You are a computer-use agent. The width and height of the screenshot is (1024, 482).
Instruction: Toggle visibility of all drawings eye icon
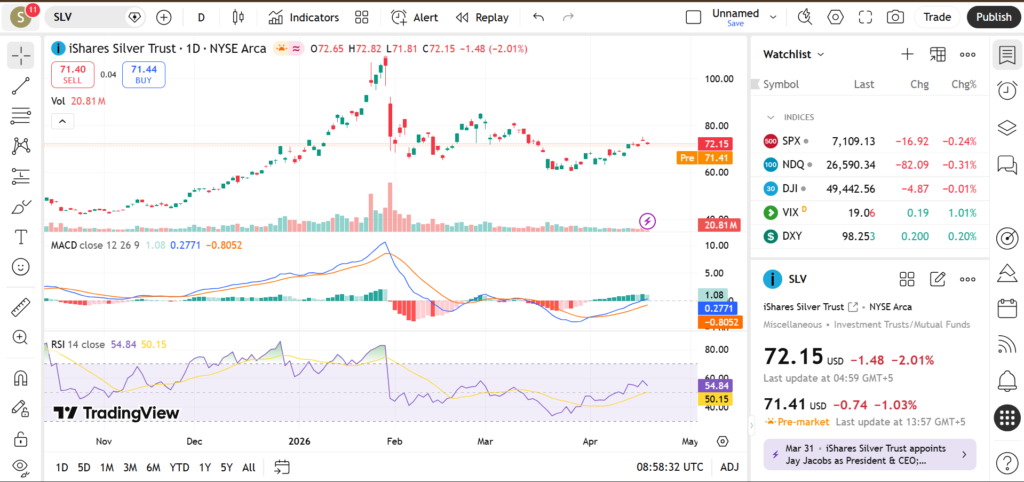coord(20,467)
